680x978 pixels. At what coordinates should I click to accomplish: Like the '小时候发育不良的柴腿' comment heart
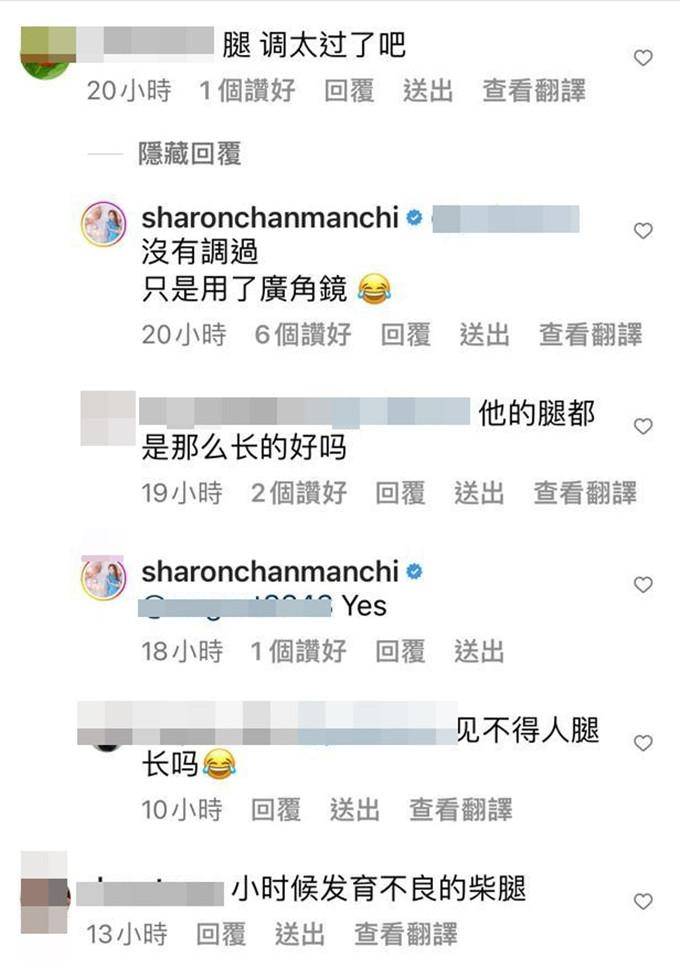(x=643, y=901)
